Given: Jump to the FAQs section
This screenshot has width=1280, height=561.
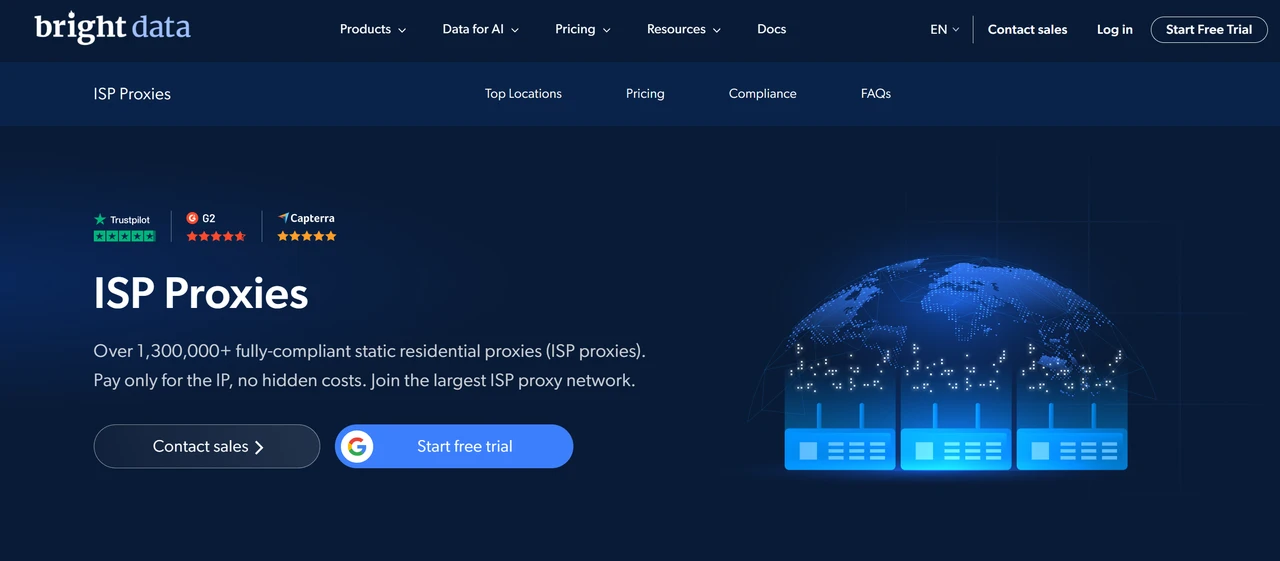Looking at the screenshot, I should (x=876, y=93).
